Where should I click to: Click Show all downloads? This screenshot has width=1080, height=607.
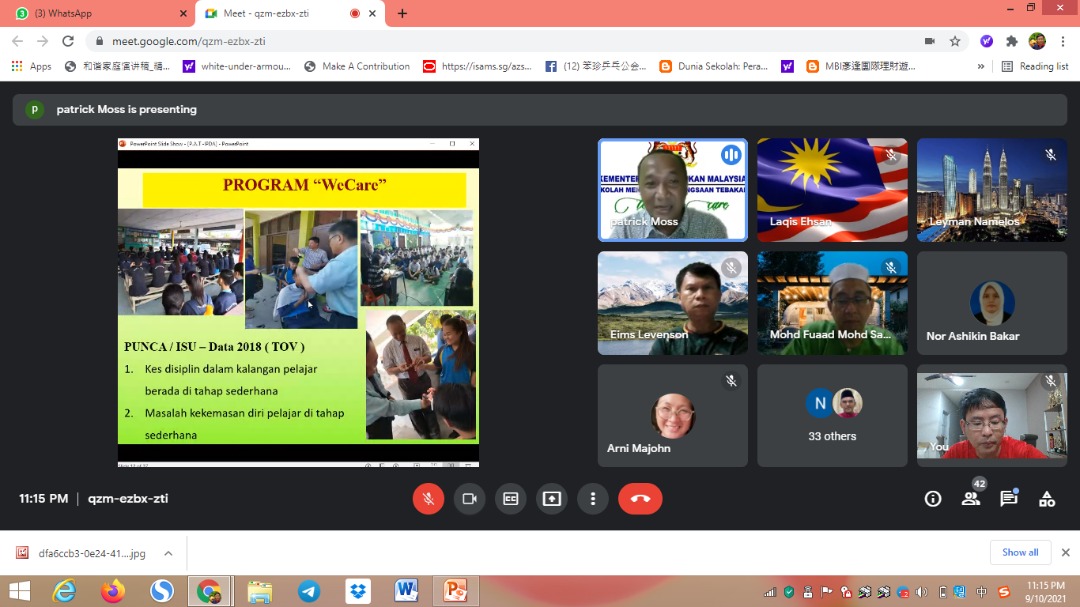coord(1020,553)
